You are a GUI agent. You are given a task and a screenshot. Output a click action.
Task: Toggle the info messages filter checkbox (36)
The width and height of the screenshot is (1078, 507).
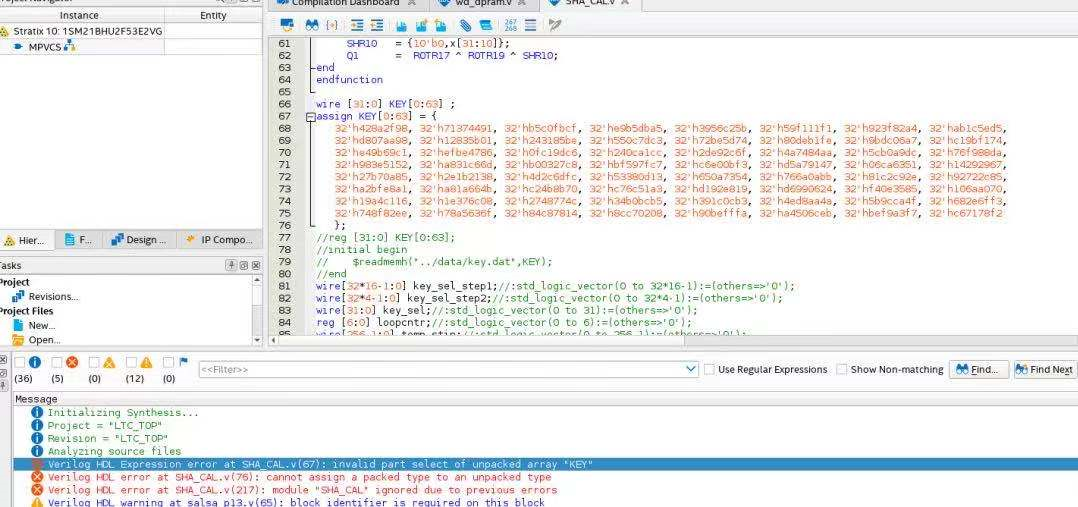coord(19,362)
